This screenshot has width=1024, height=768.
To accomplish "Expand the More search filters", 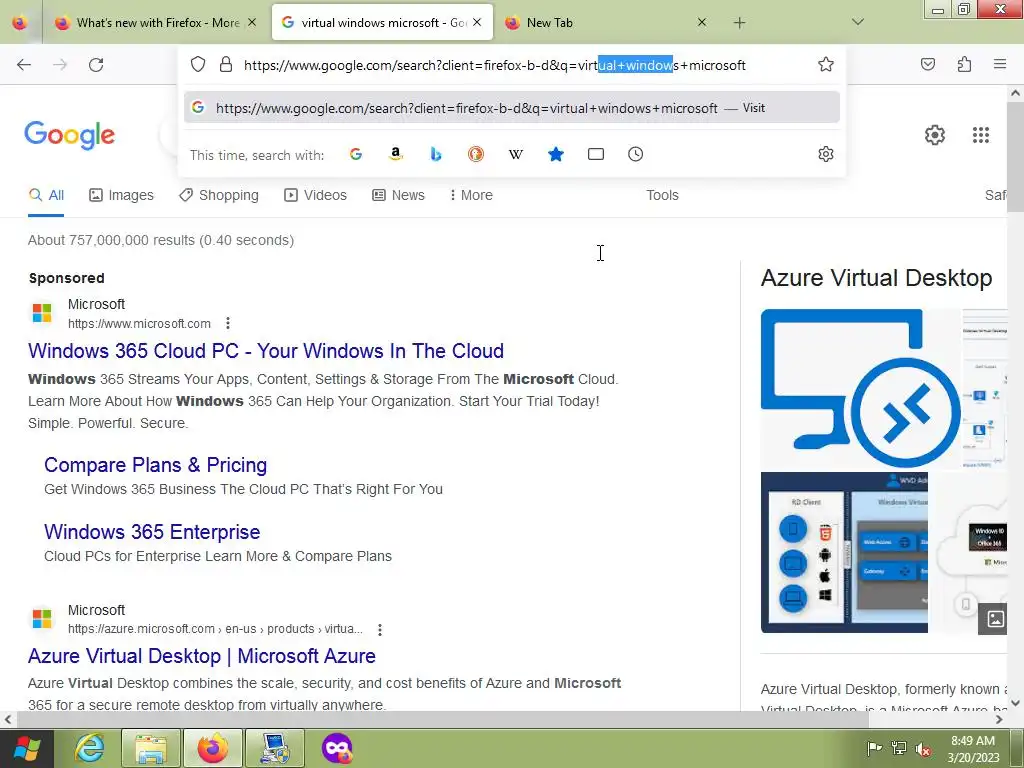I will click(x=471, y=195).
